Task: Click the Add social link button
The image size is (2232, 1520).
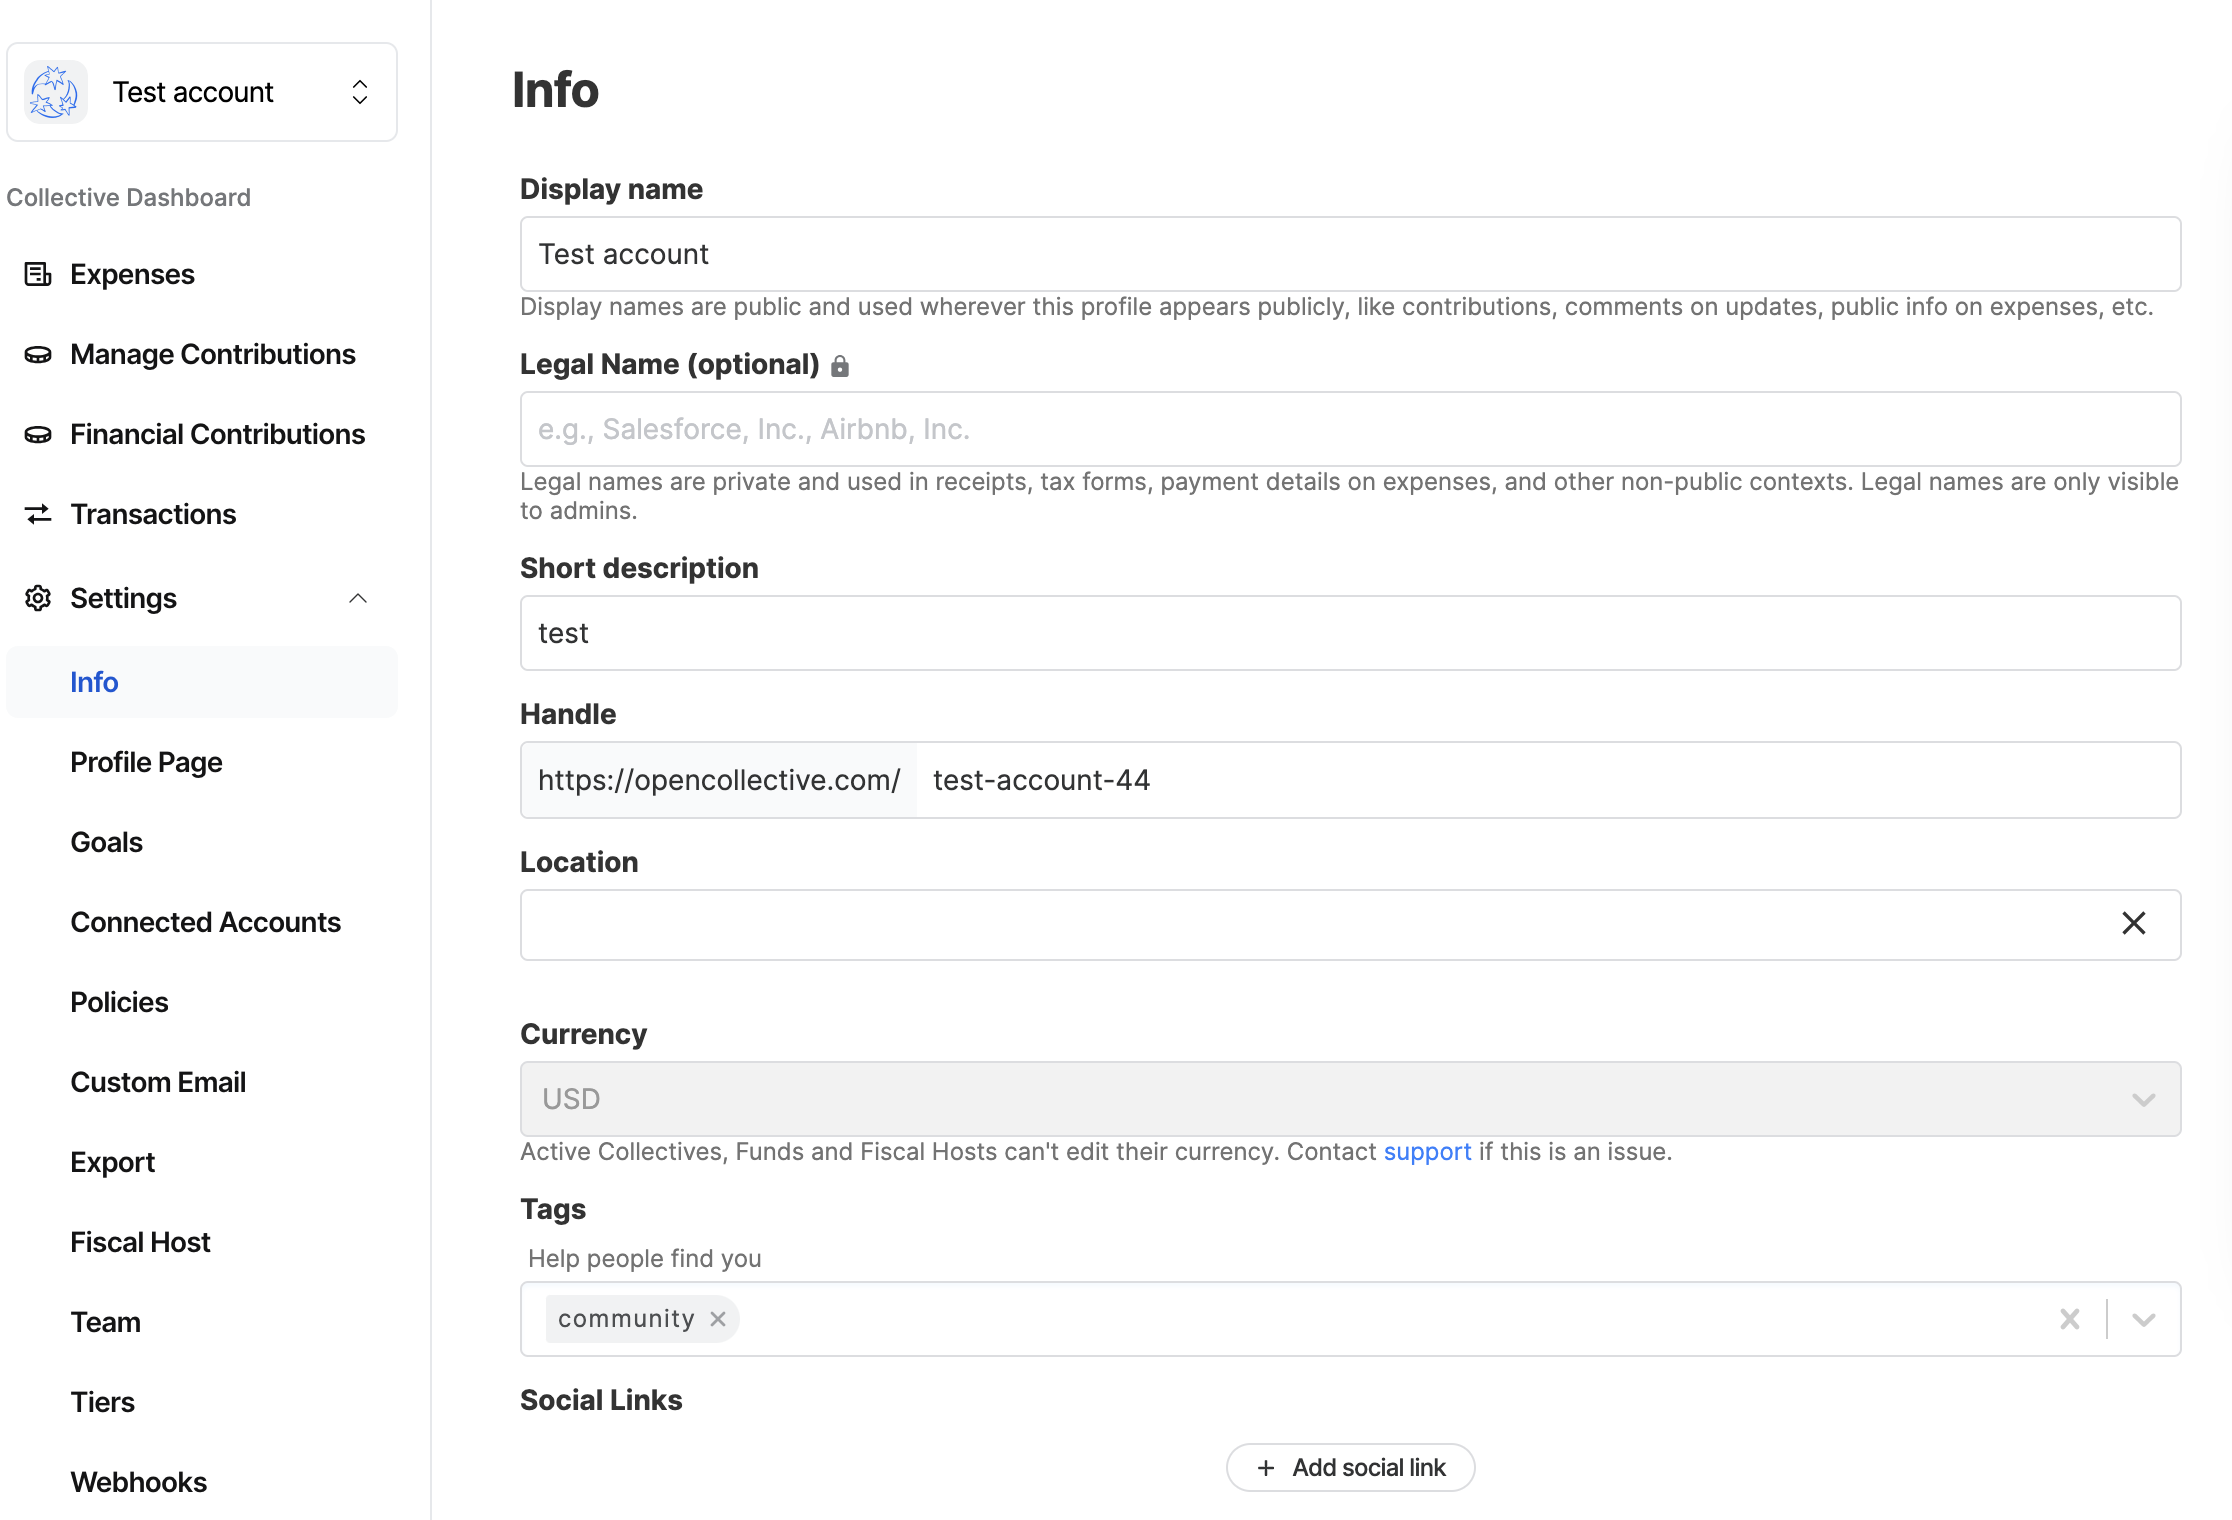Action: click(1350, 1467)
